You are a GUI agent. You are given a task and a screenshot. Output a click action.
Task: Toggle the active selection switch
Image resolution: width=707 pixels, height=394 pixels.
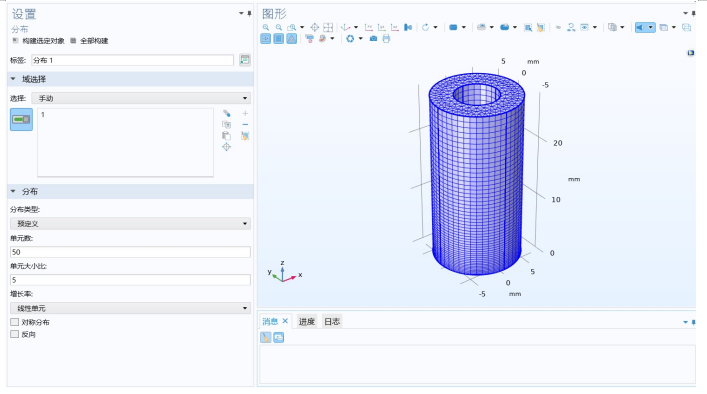(21, 119)
